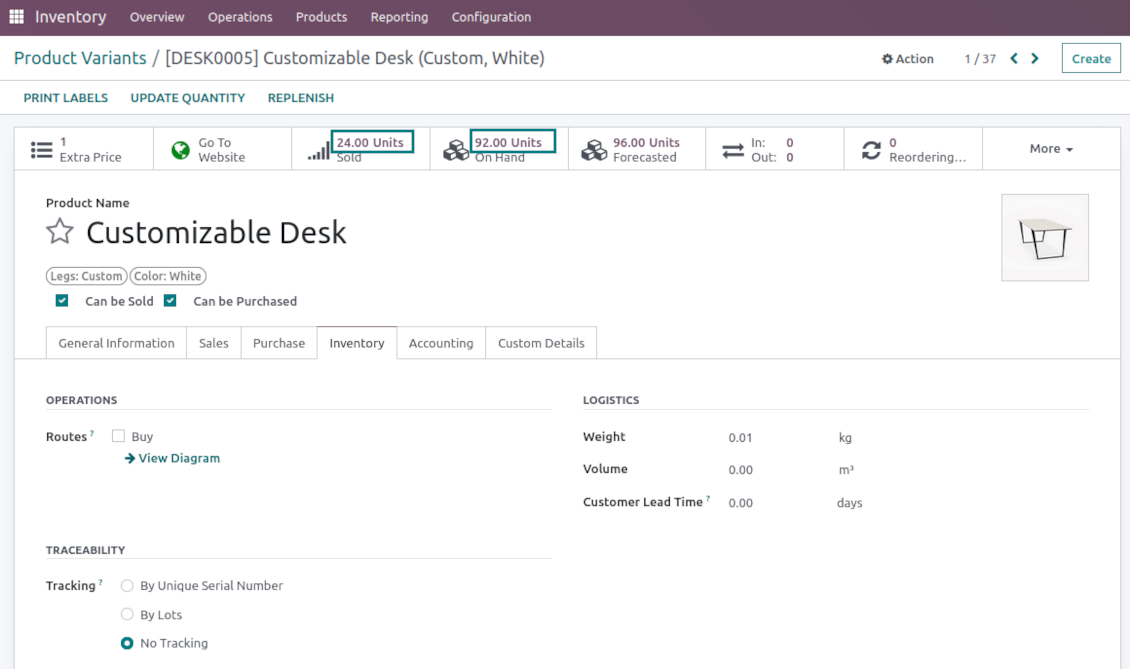Enable the Buy route checkbox
Image resolution: width=1130 pixels, height=669 pixels.
point(118,436)
